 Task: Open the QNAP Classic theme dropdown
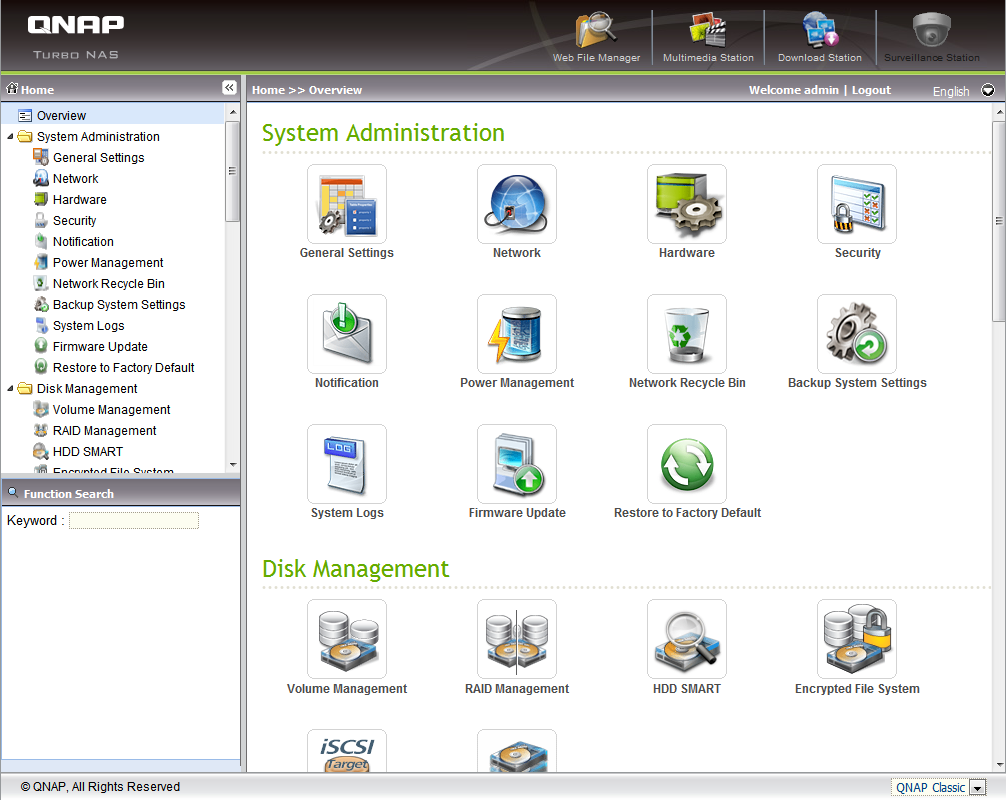pos(977,788)
